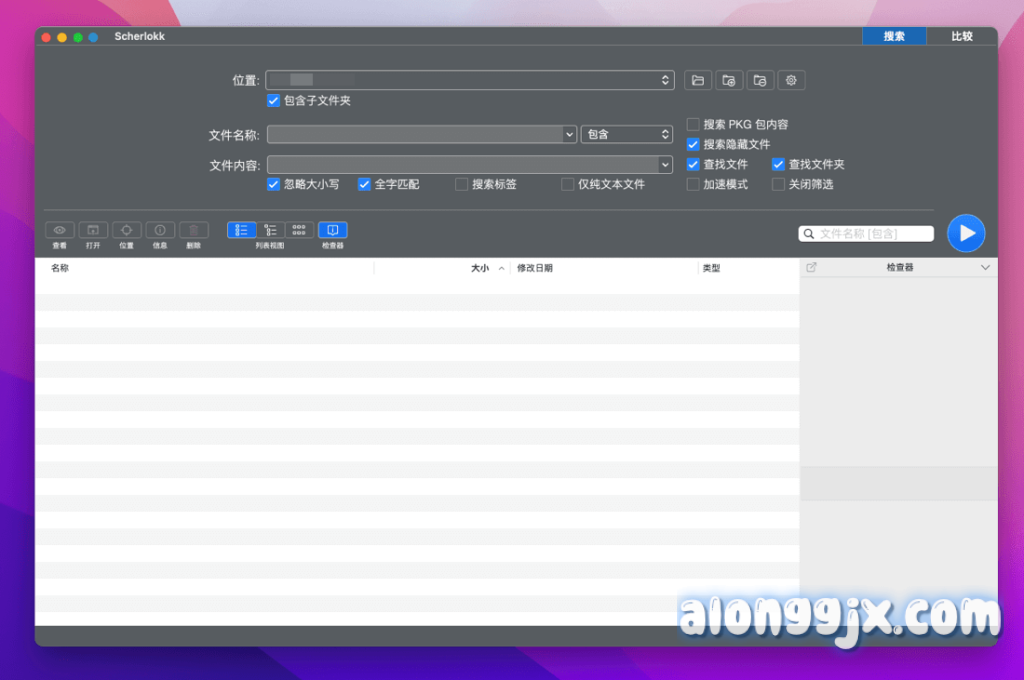Uncheck the 包含子文件夹 checkbox

click(x=273, y=101)
